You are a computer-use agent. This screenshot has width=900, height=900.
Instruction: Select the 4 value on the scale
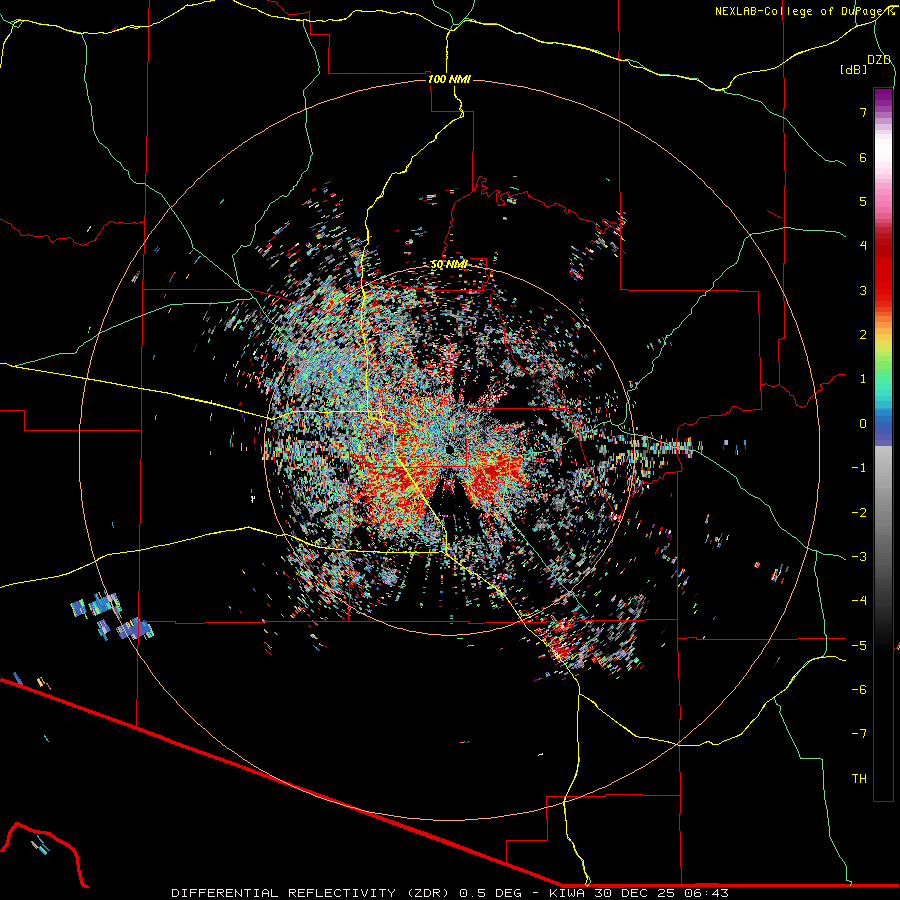tap(863, 246)
